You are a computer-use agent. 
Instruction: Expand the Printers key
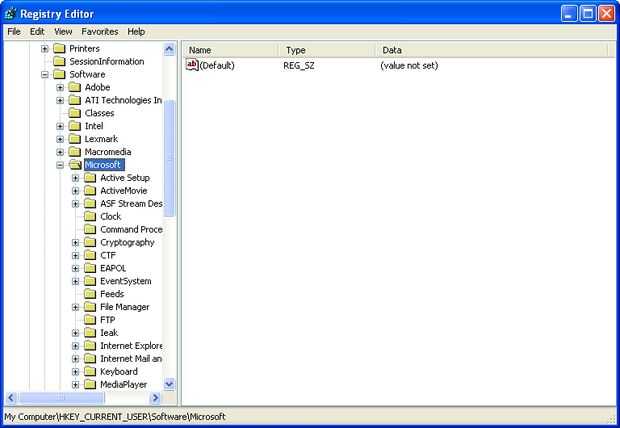click(45, 49)
